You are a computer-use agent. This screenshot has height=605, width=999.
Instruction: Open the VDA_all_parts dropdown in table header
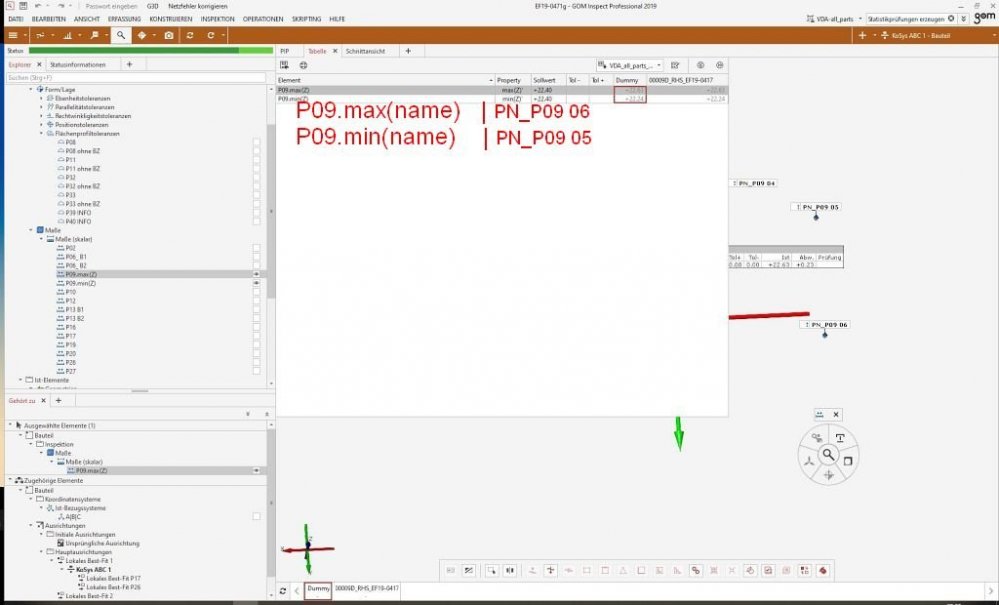click(x=630, y=65)
